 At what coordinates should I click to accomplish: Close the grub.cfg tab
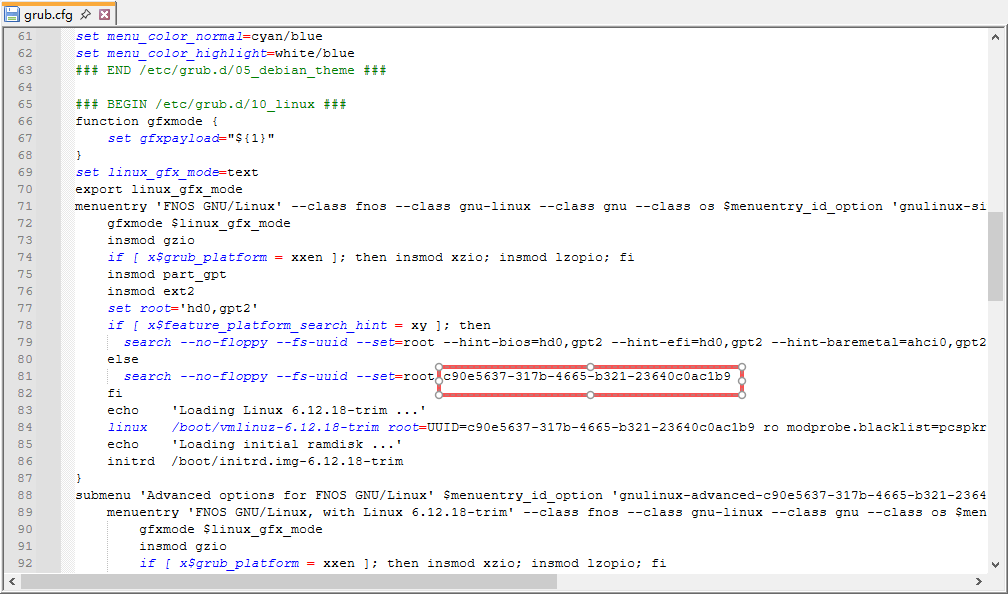(x=104, y=15)
